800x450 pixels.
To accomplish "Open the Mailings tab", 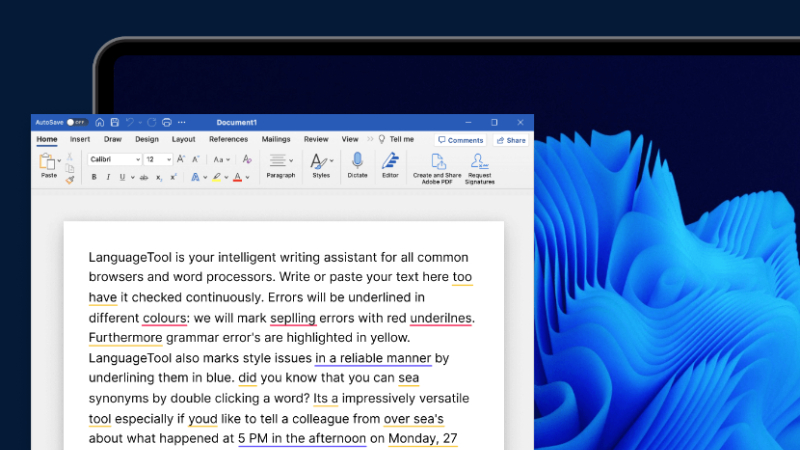I will (276, 139).
